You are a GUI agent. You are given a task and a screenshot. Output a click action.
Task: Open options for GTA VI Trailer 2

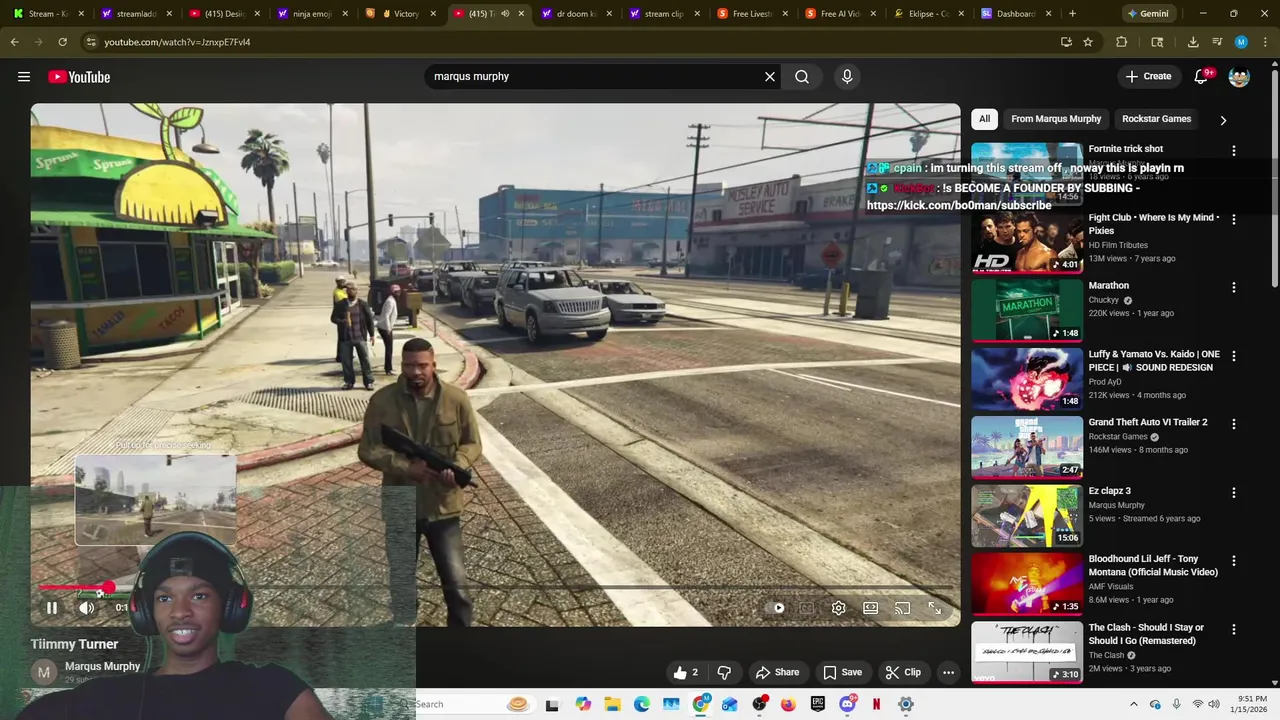pyautogui.click(x=1233, y=424)
